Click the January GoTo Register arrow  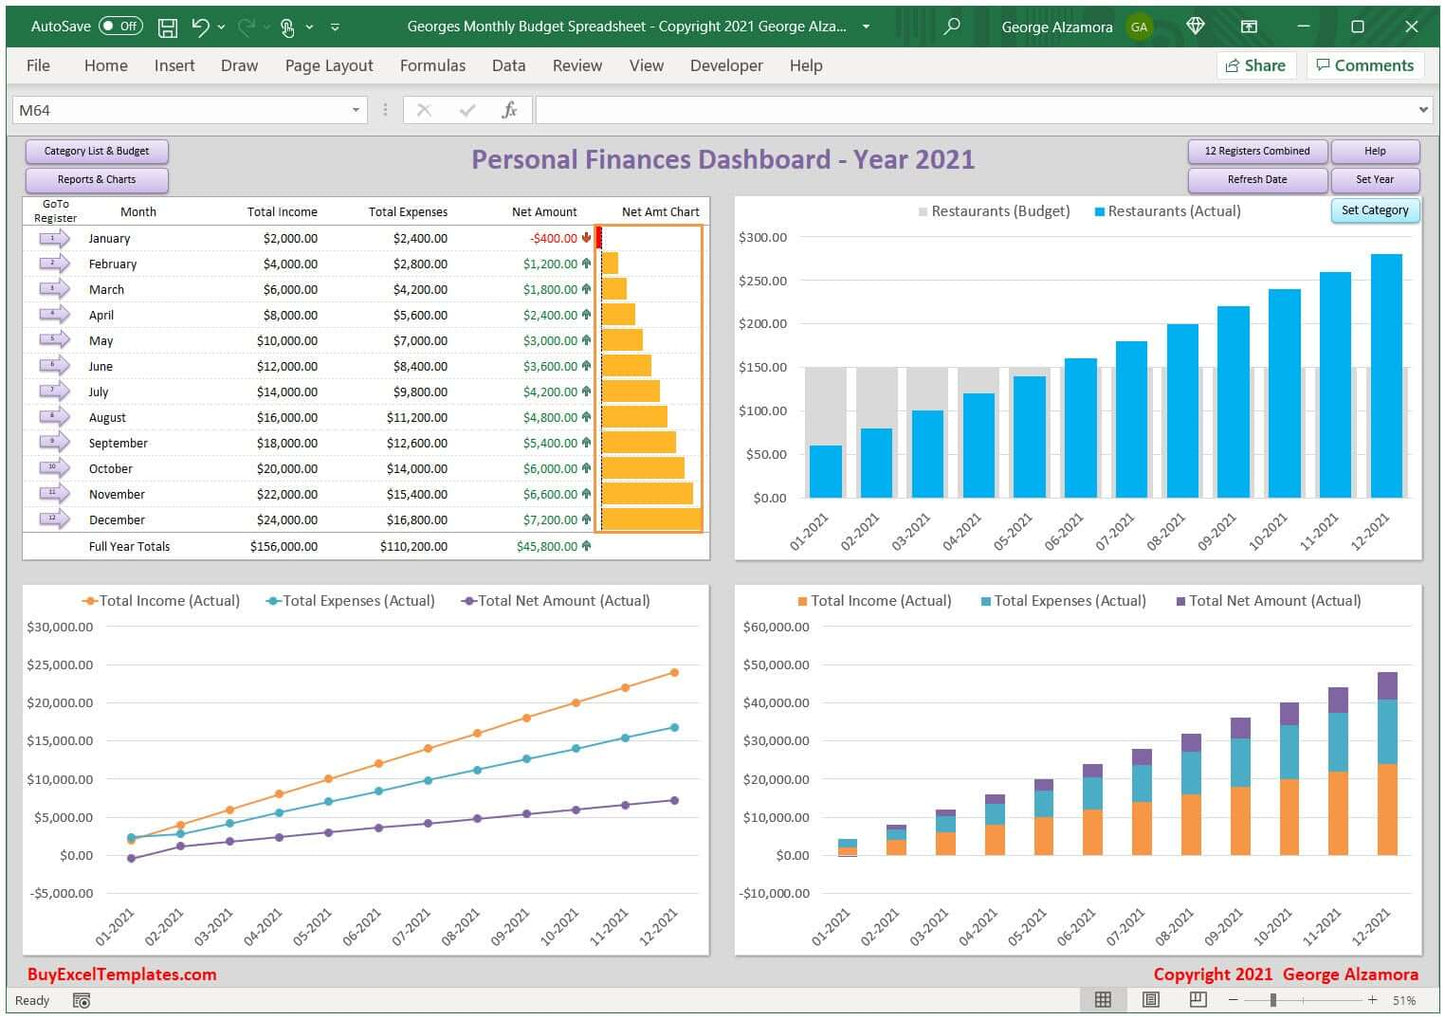point(54,239)
